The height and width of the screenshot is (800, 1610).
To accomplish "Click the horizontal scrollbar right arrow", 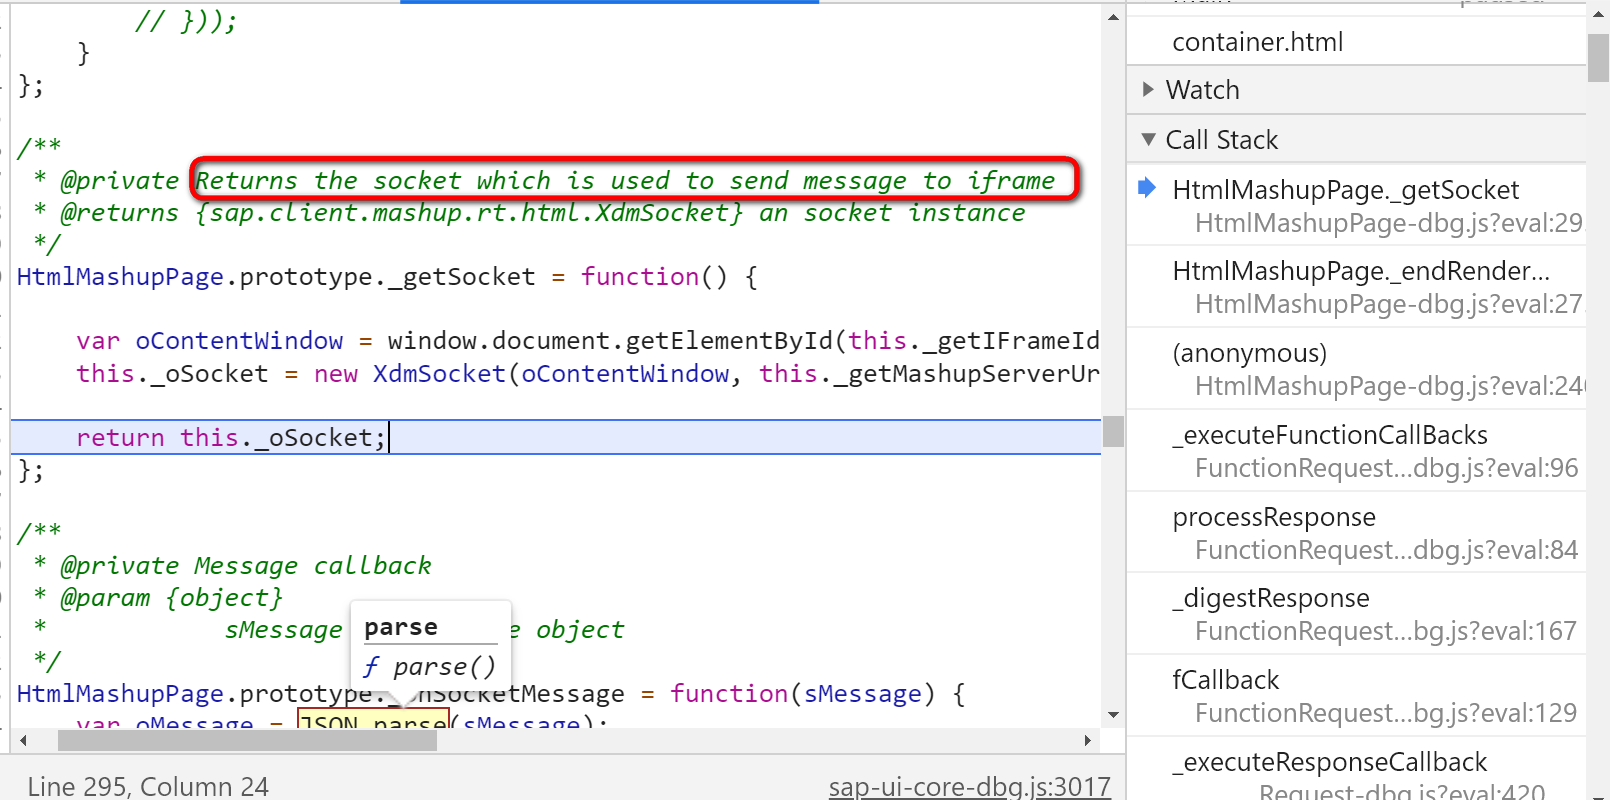I will coord(1088,741).
